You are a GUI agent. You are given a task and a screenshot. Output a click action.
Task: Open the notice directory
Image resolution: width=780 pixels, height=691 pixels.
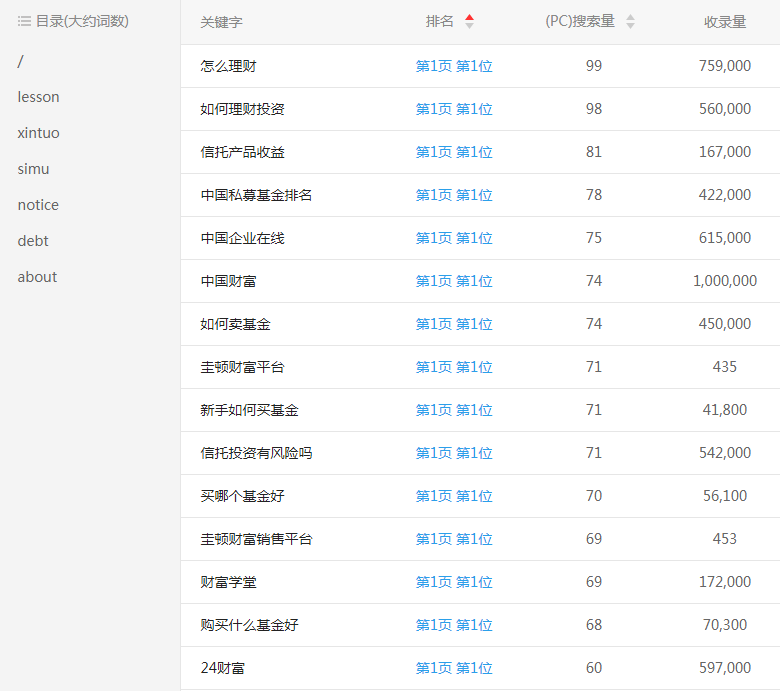coord(38,205)
